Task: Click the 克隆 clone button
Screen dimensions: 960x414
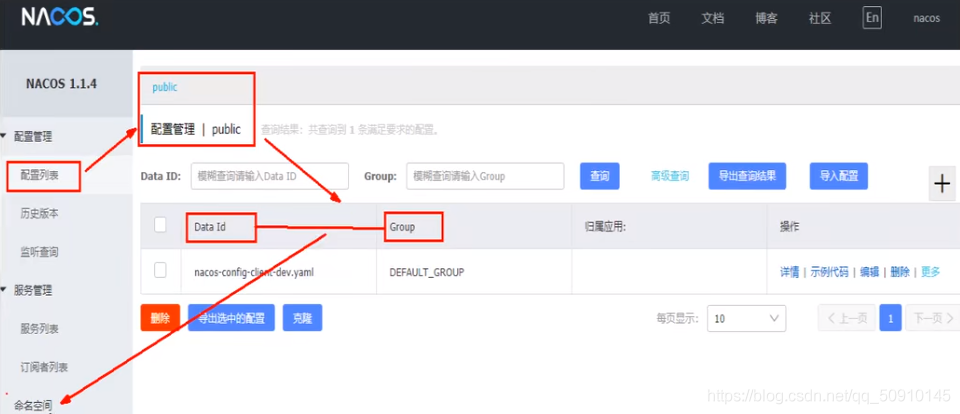Action: point(302,318)
